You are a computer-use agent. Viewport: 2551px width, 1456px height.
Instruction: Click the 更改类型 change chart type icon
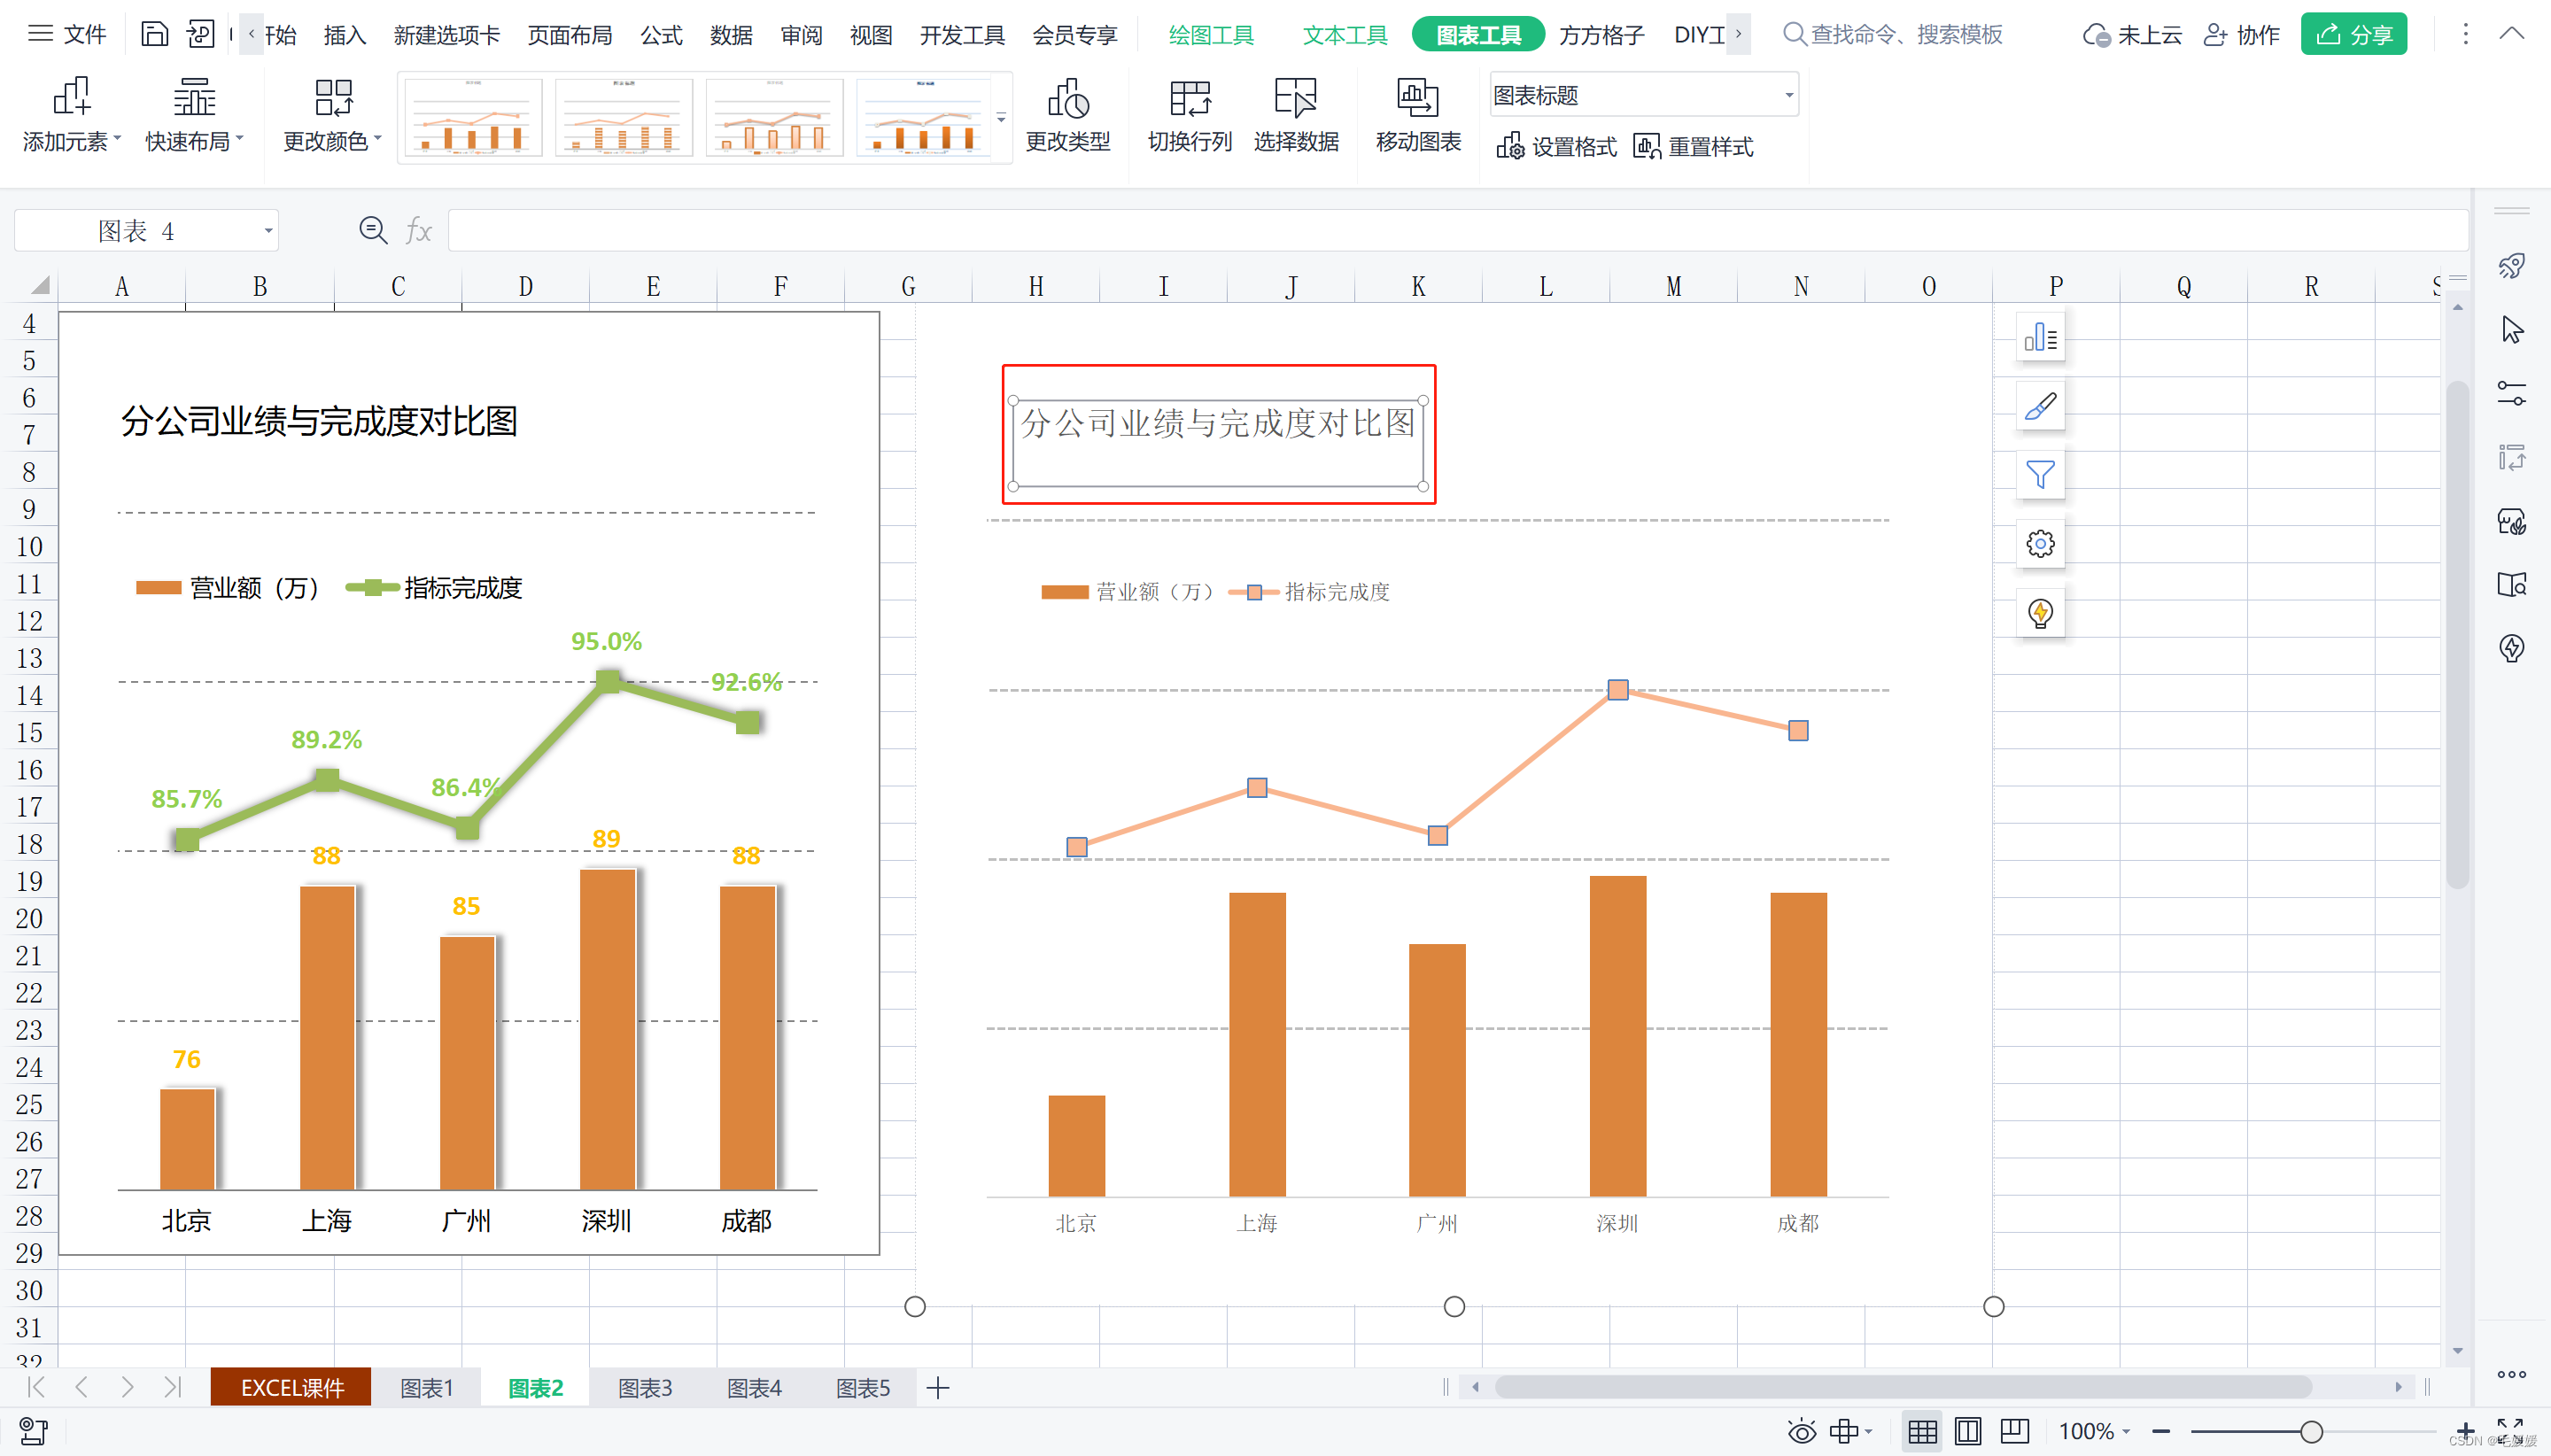click(x=1067, y=115)
